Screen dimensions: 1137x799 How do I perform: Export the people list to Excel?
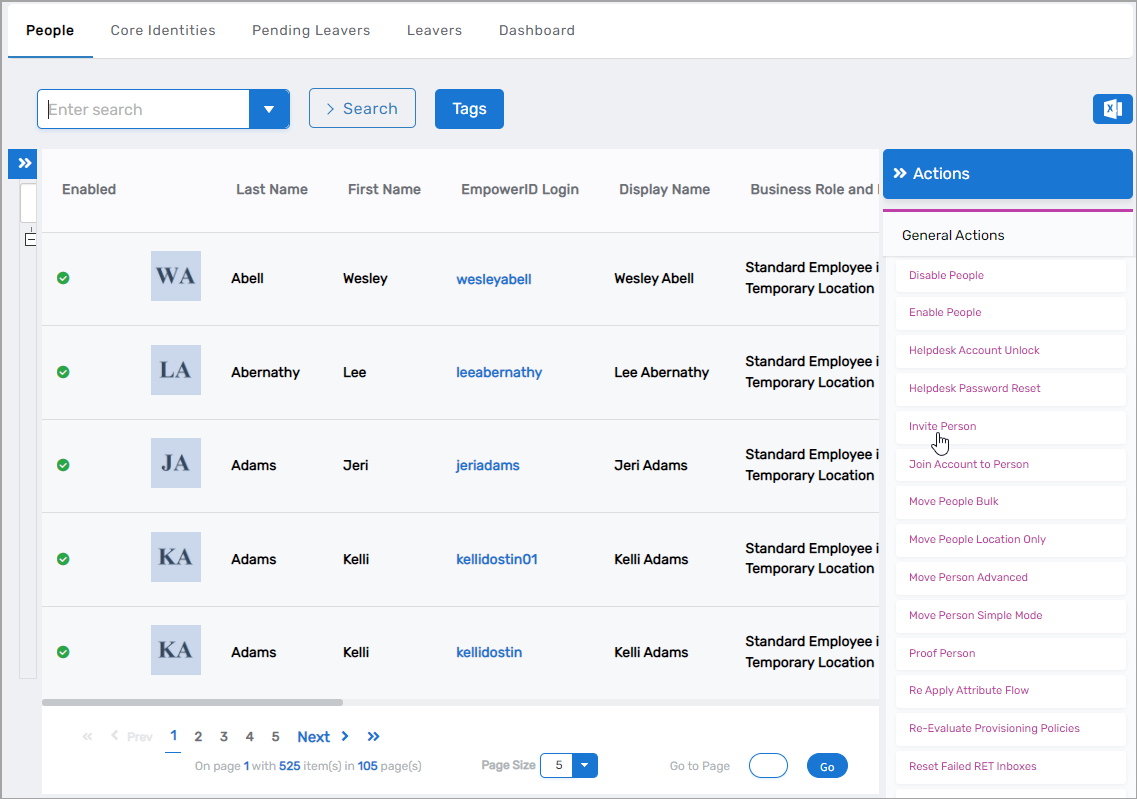pos(1112,109)
